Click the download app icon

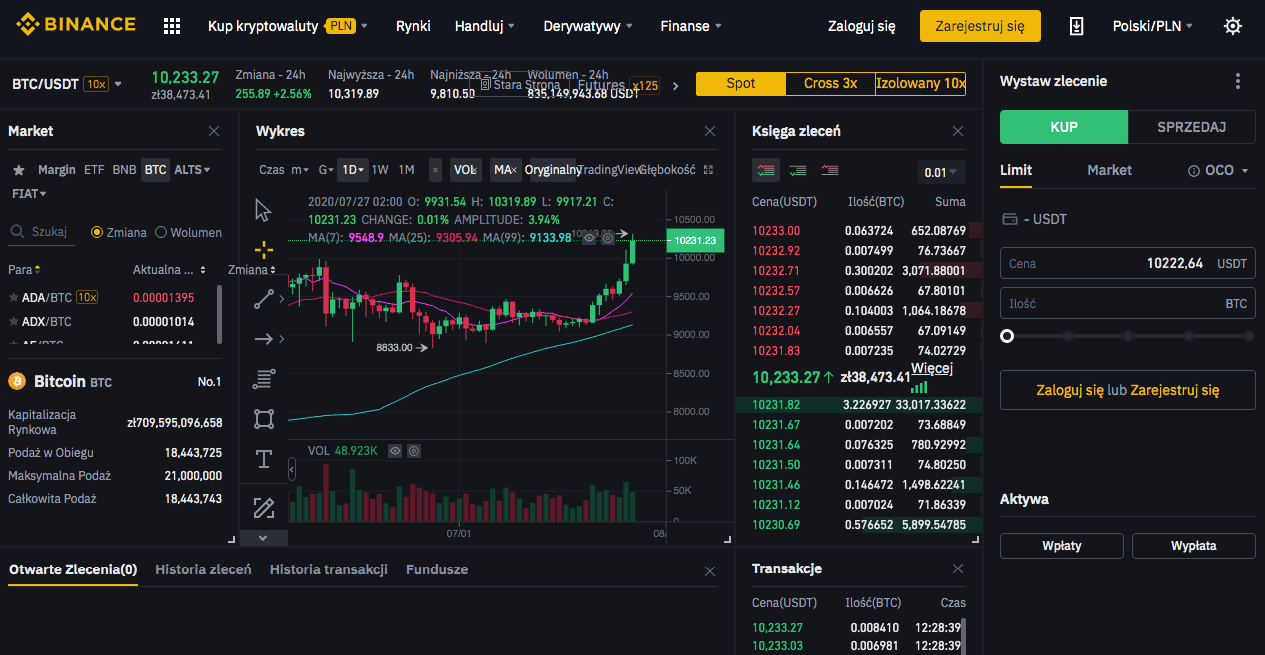(1076, 26)
